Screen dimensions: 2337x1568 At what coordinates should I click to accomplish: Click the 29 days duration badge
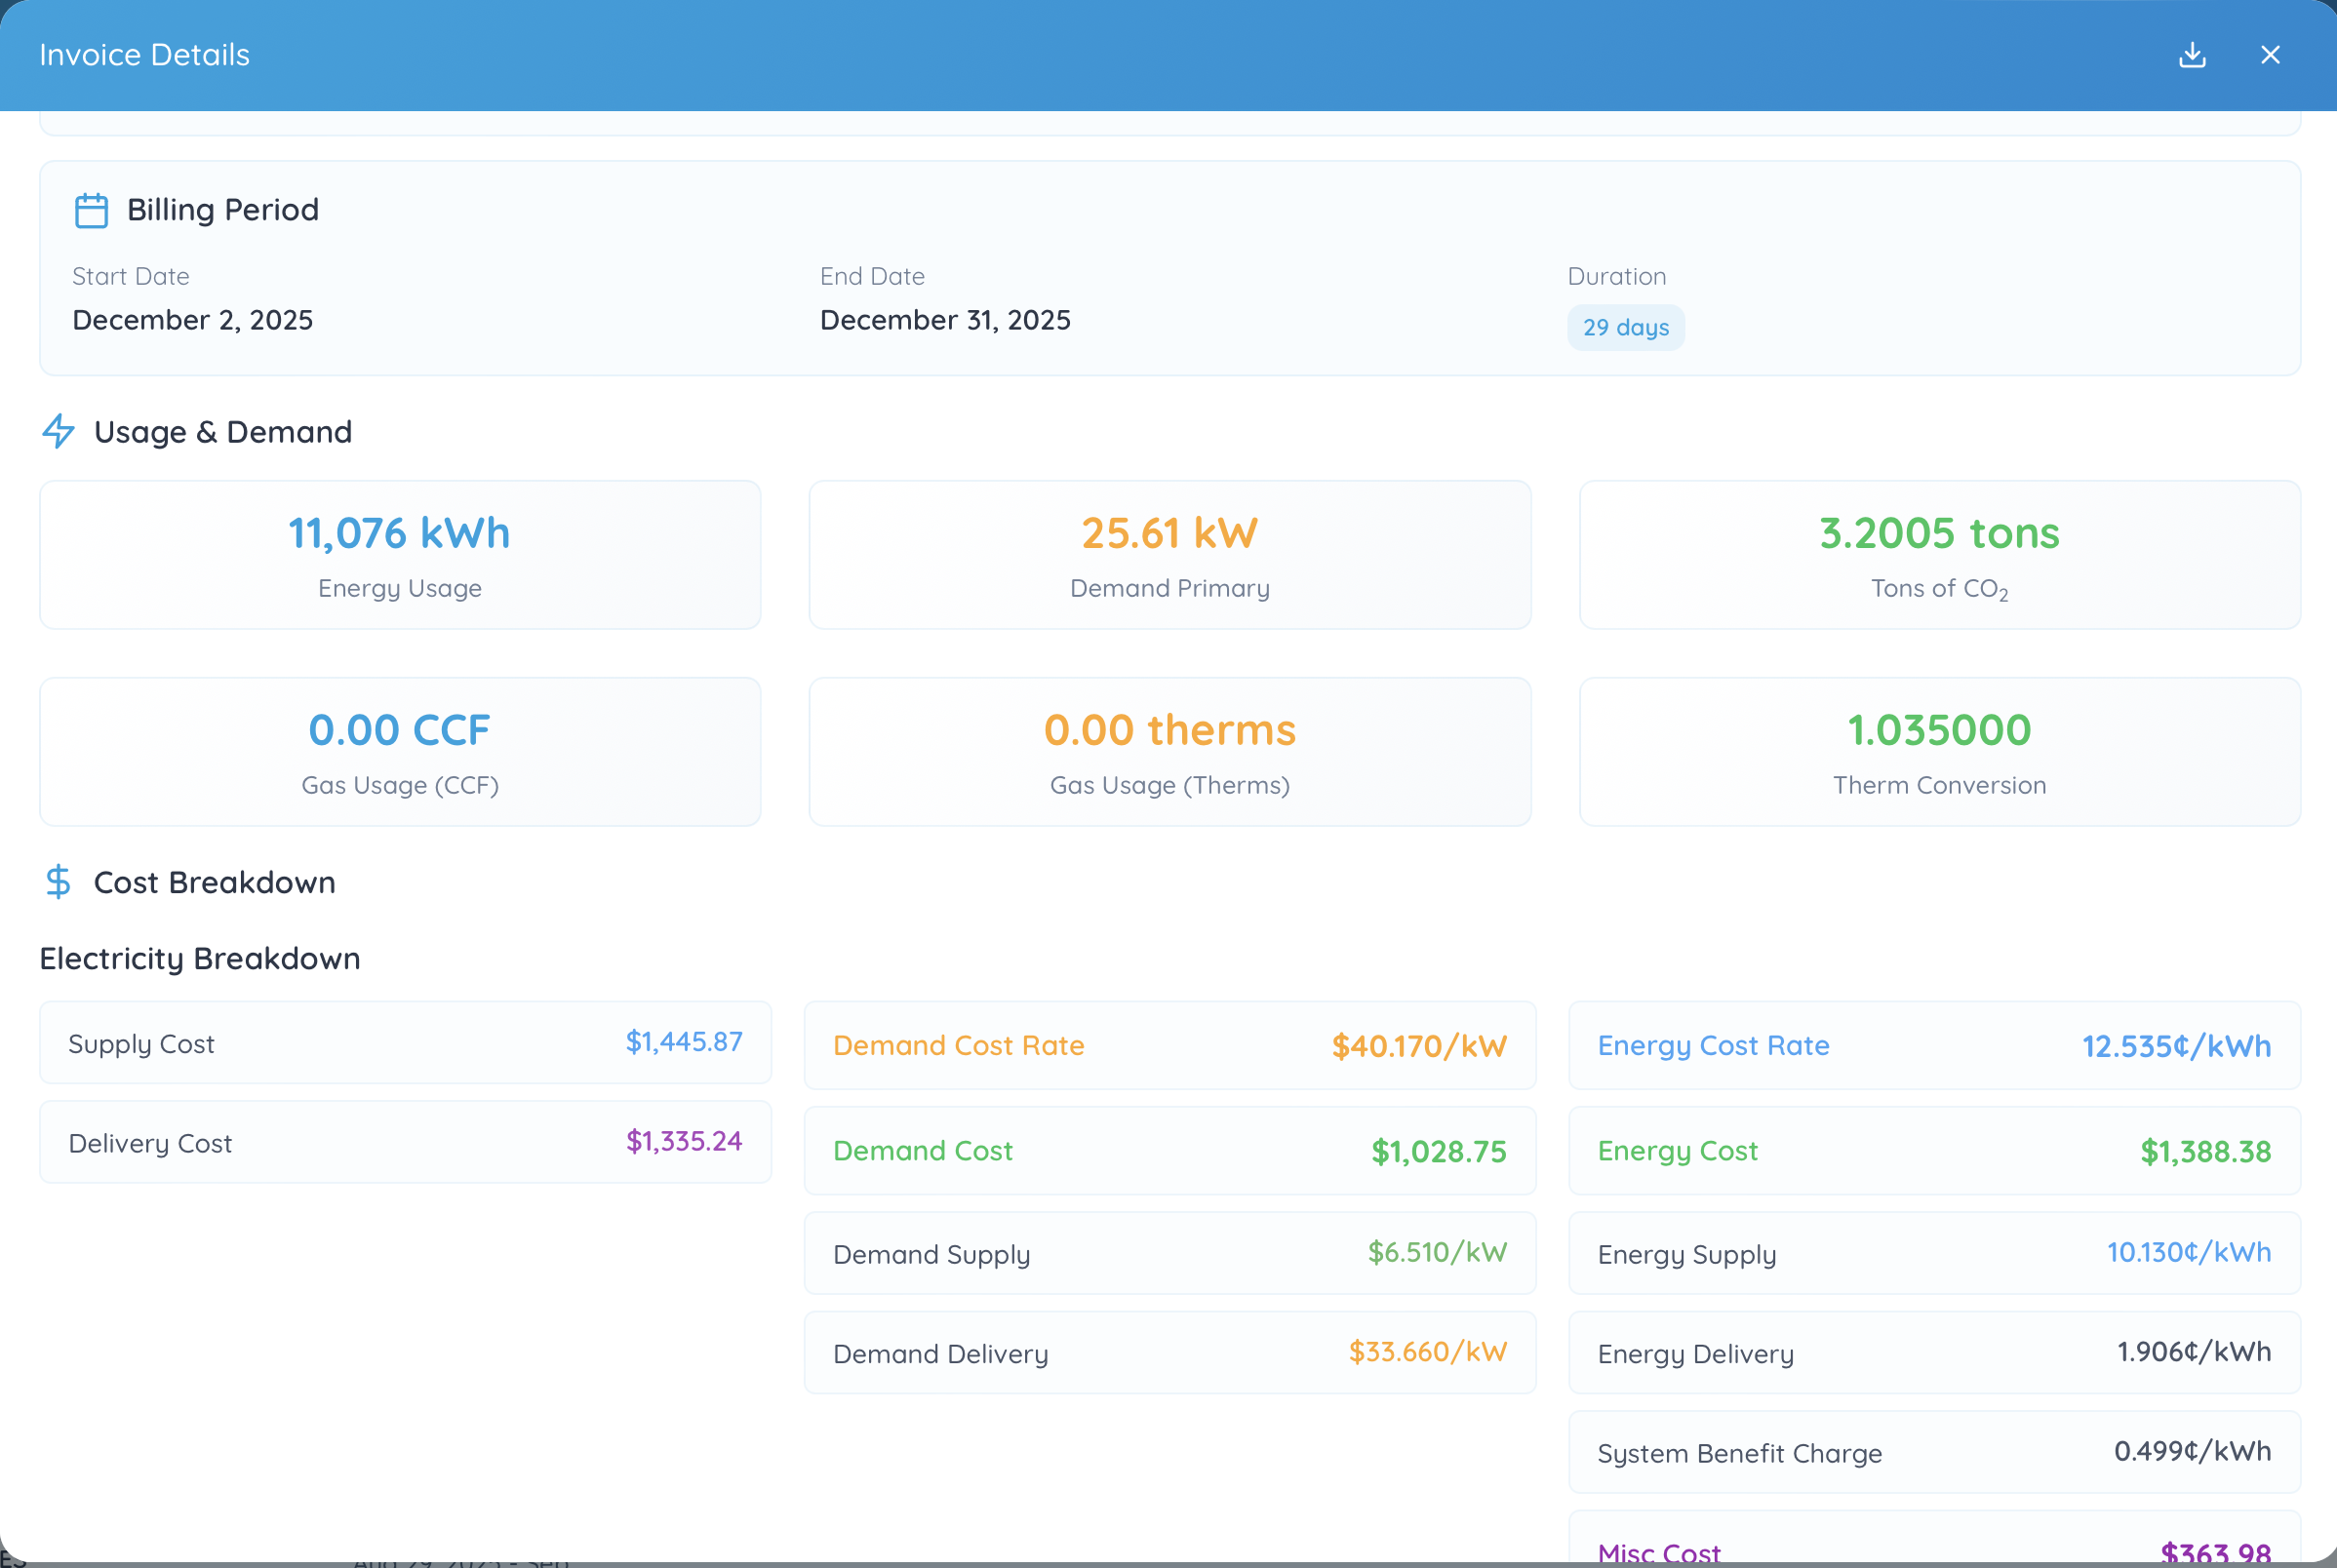click(1625, 328)
